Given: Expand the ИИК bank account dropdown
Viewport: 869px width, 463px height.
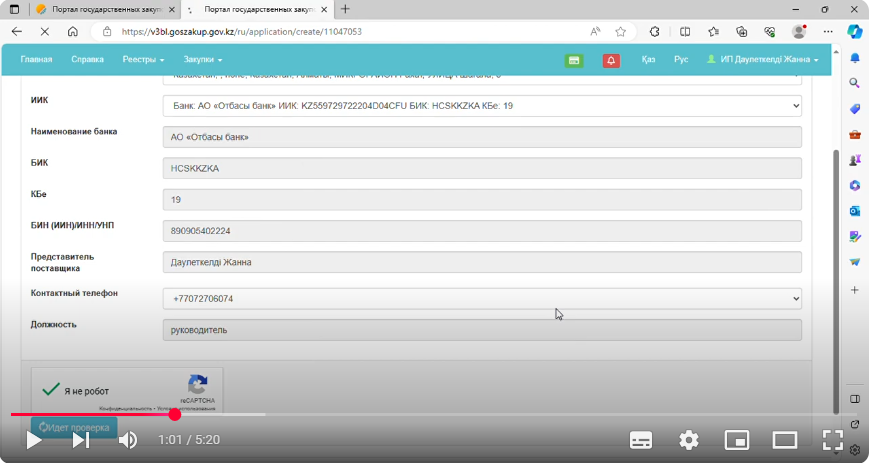Looking at the screenshot, I should 482,105.
